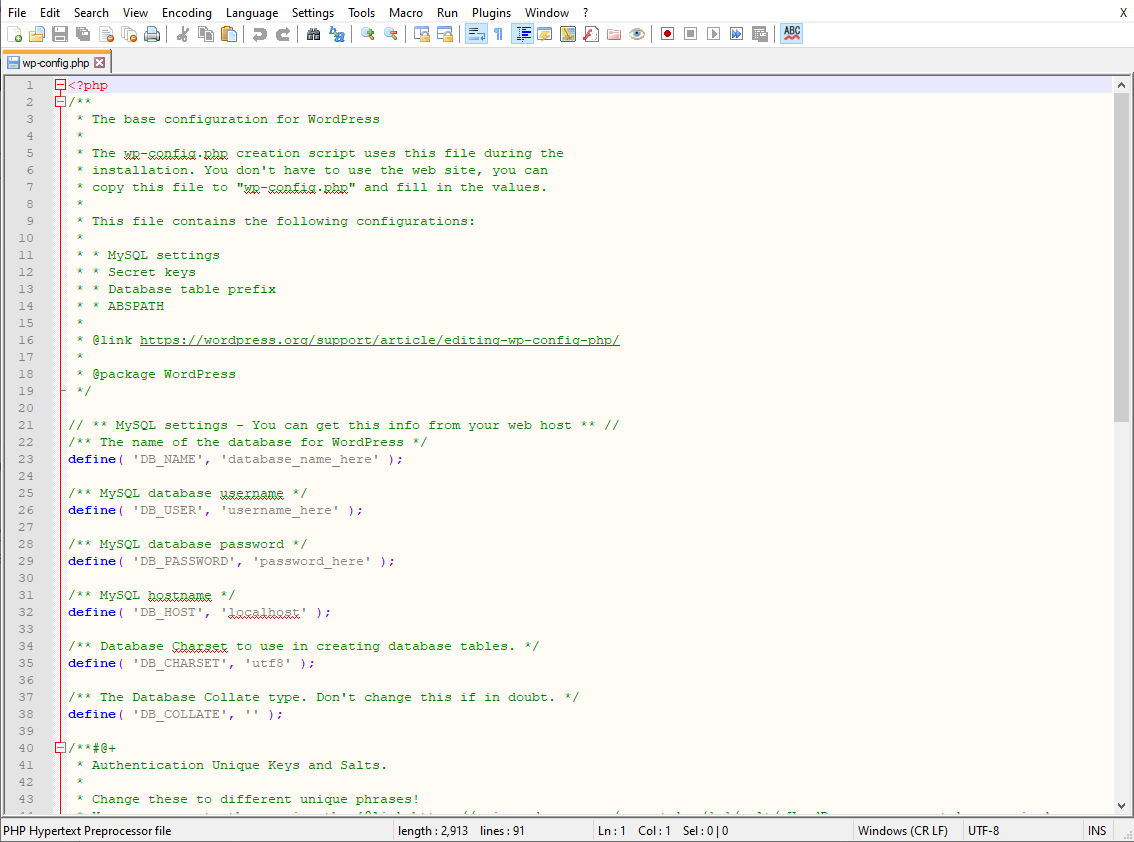Click the Print toolbar icon
This screenshot has width=1134, height=842.
[151, 33]
